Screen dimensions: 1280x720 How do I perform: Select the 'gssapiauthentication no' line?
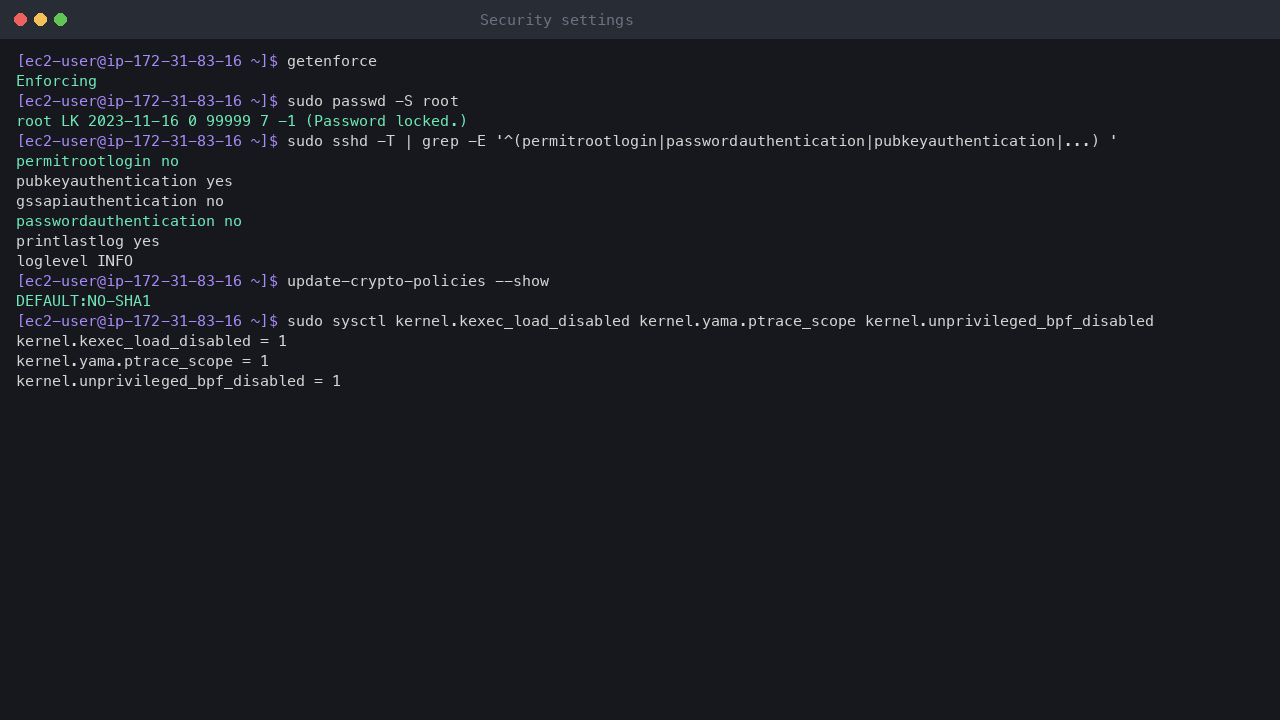point(120,201)
